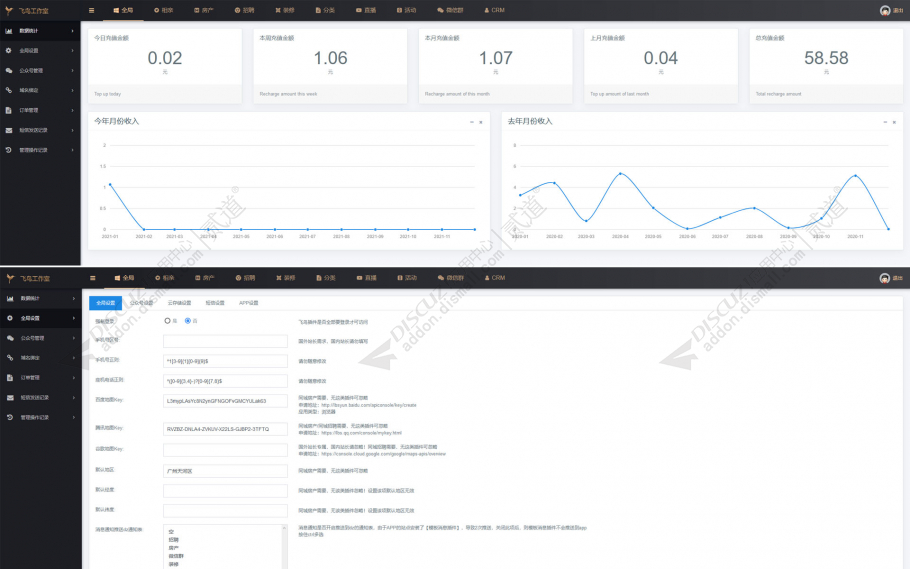Open CRM in lower settings top navigation

point(495,278)
